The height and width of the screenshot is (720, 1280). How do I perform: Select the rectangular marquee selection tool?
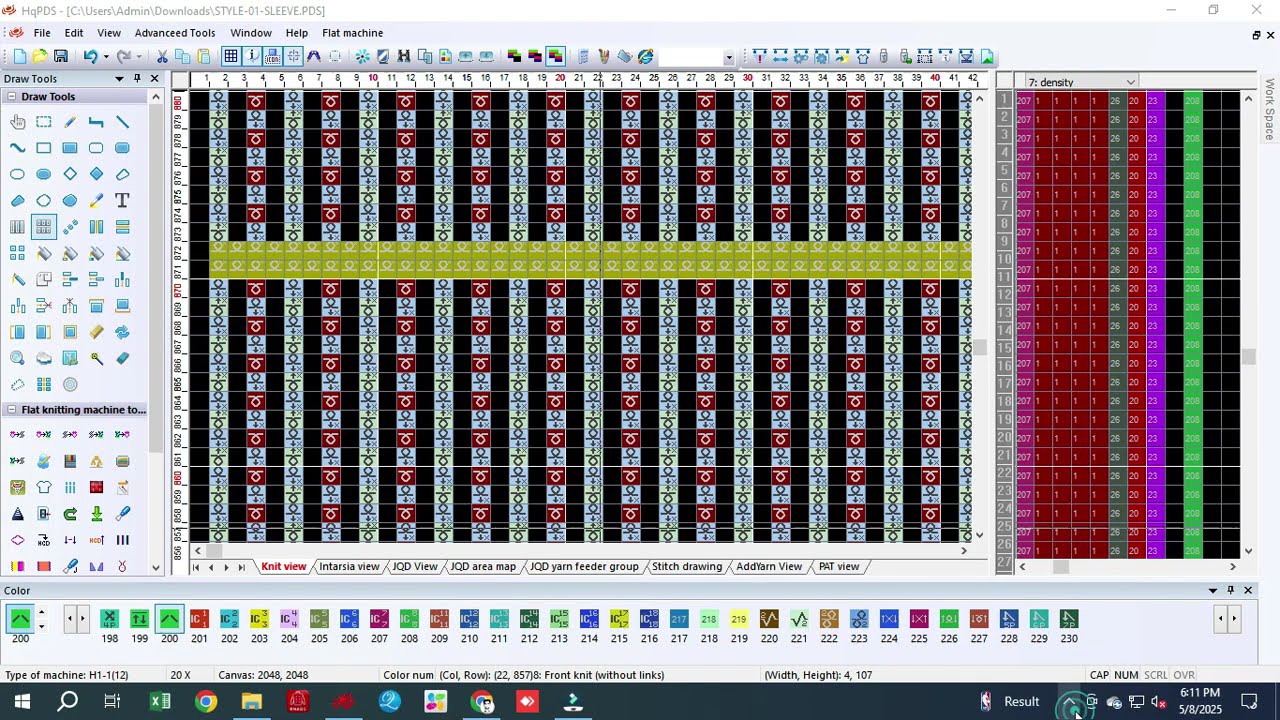44,122
